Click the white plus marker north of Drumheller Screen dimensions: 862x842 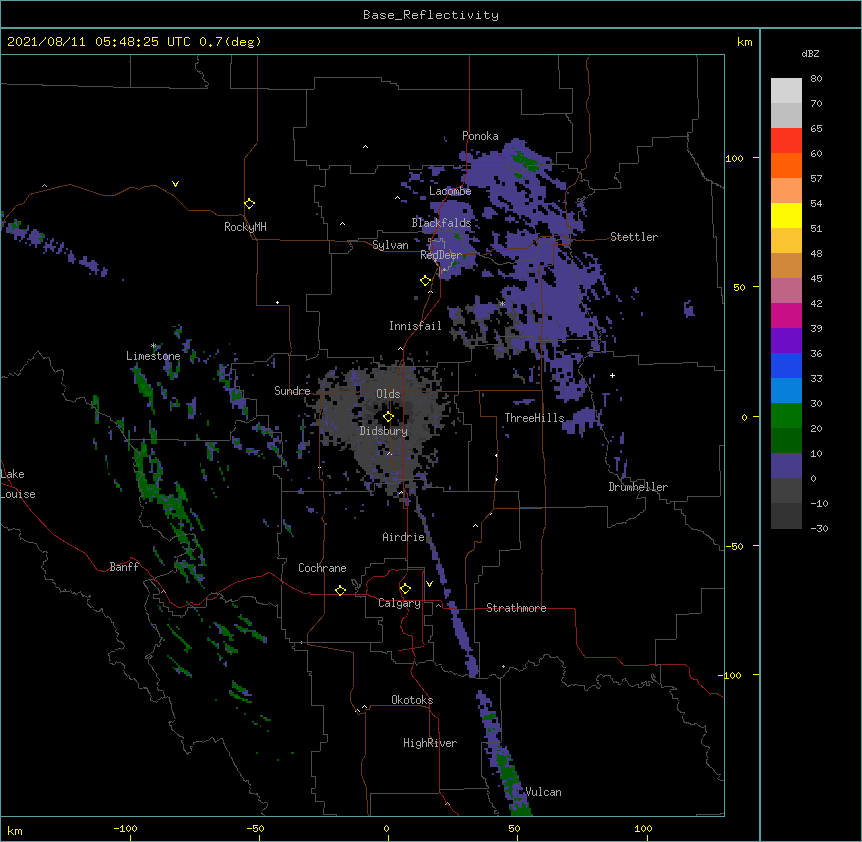coord(612,375)
